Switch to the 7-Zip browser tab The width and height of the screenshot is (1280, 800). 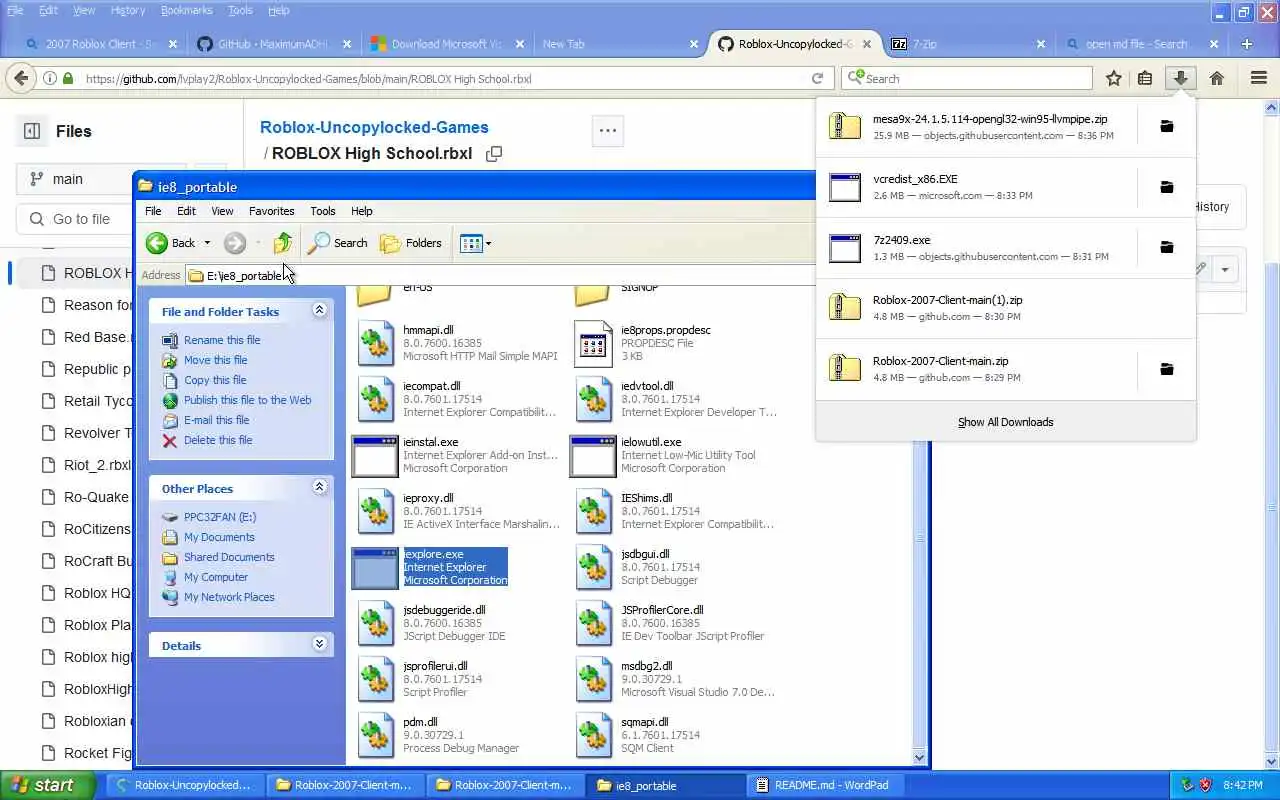coord(967,44)
